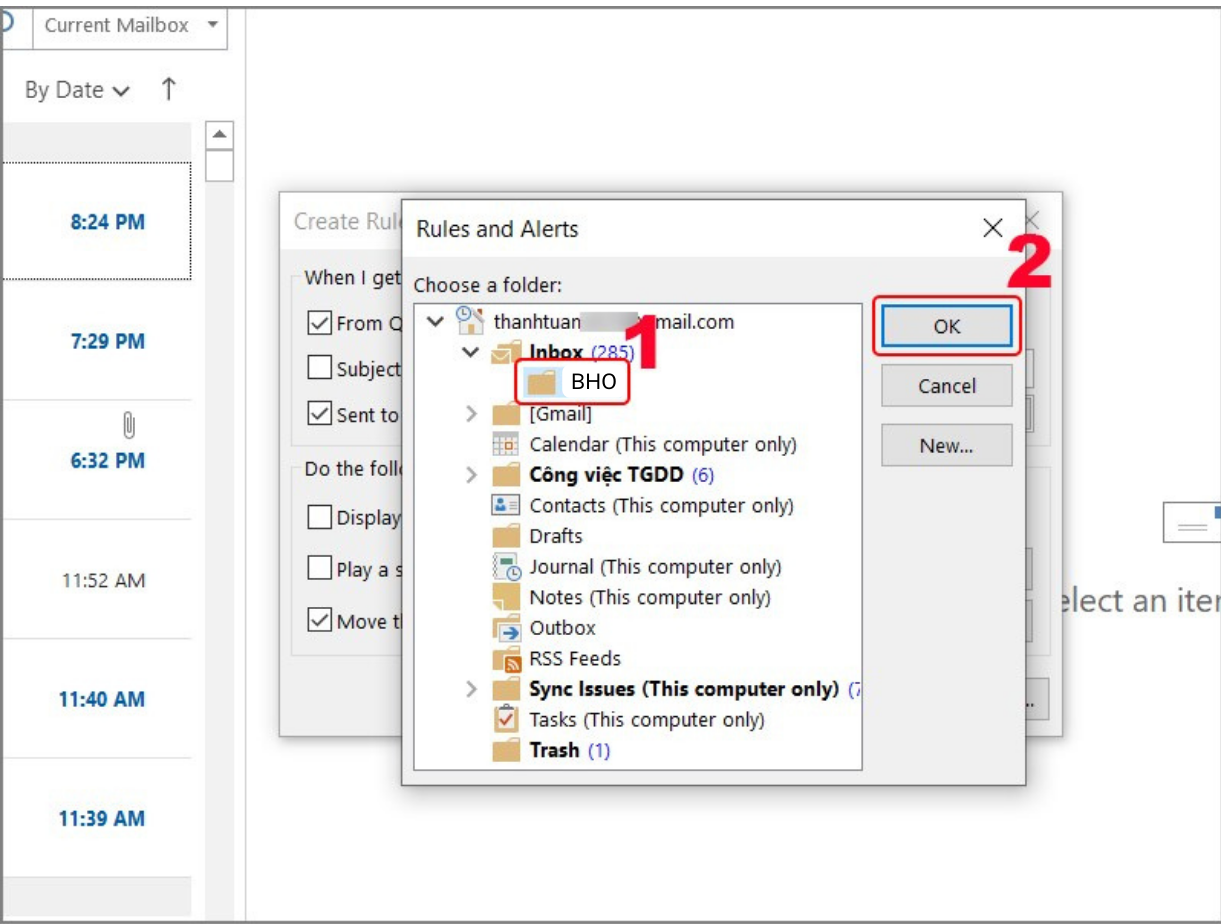Click the RSS Feeds folder icon
Image resolution: width=1221 pixels, height=924 pixels.
click(507, 660)
